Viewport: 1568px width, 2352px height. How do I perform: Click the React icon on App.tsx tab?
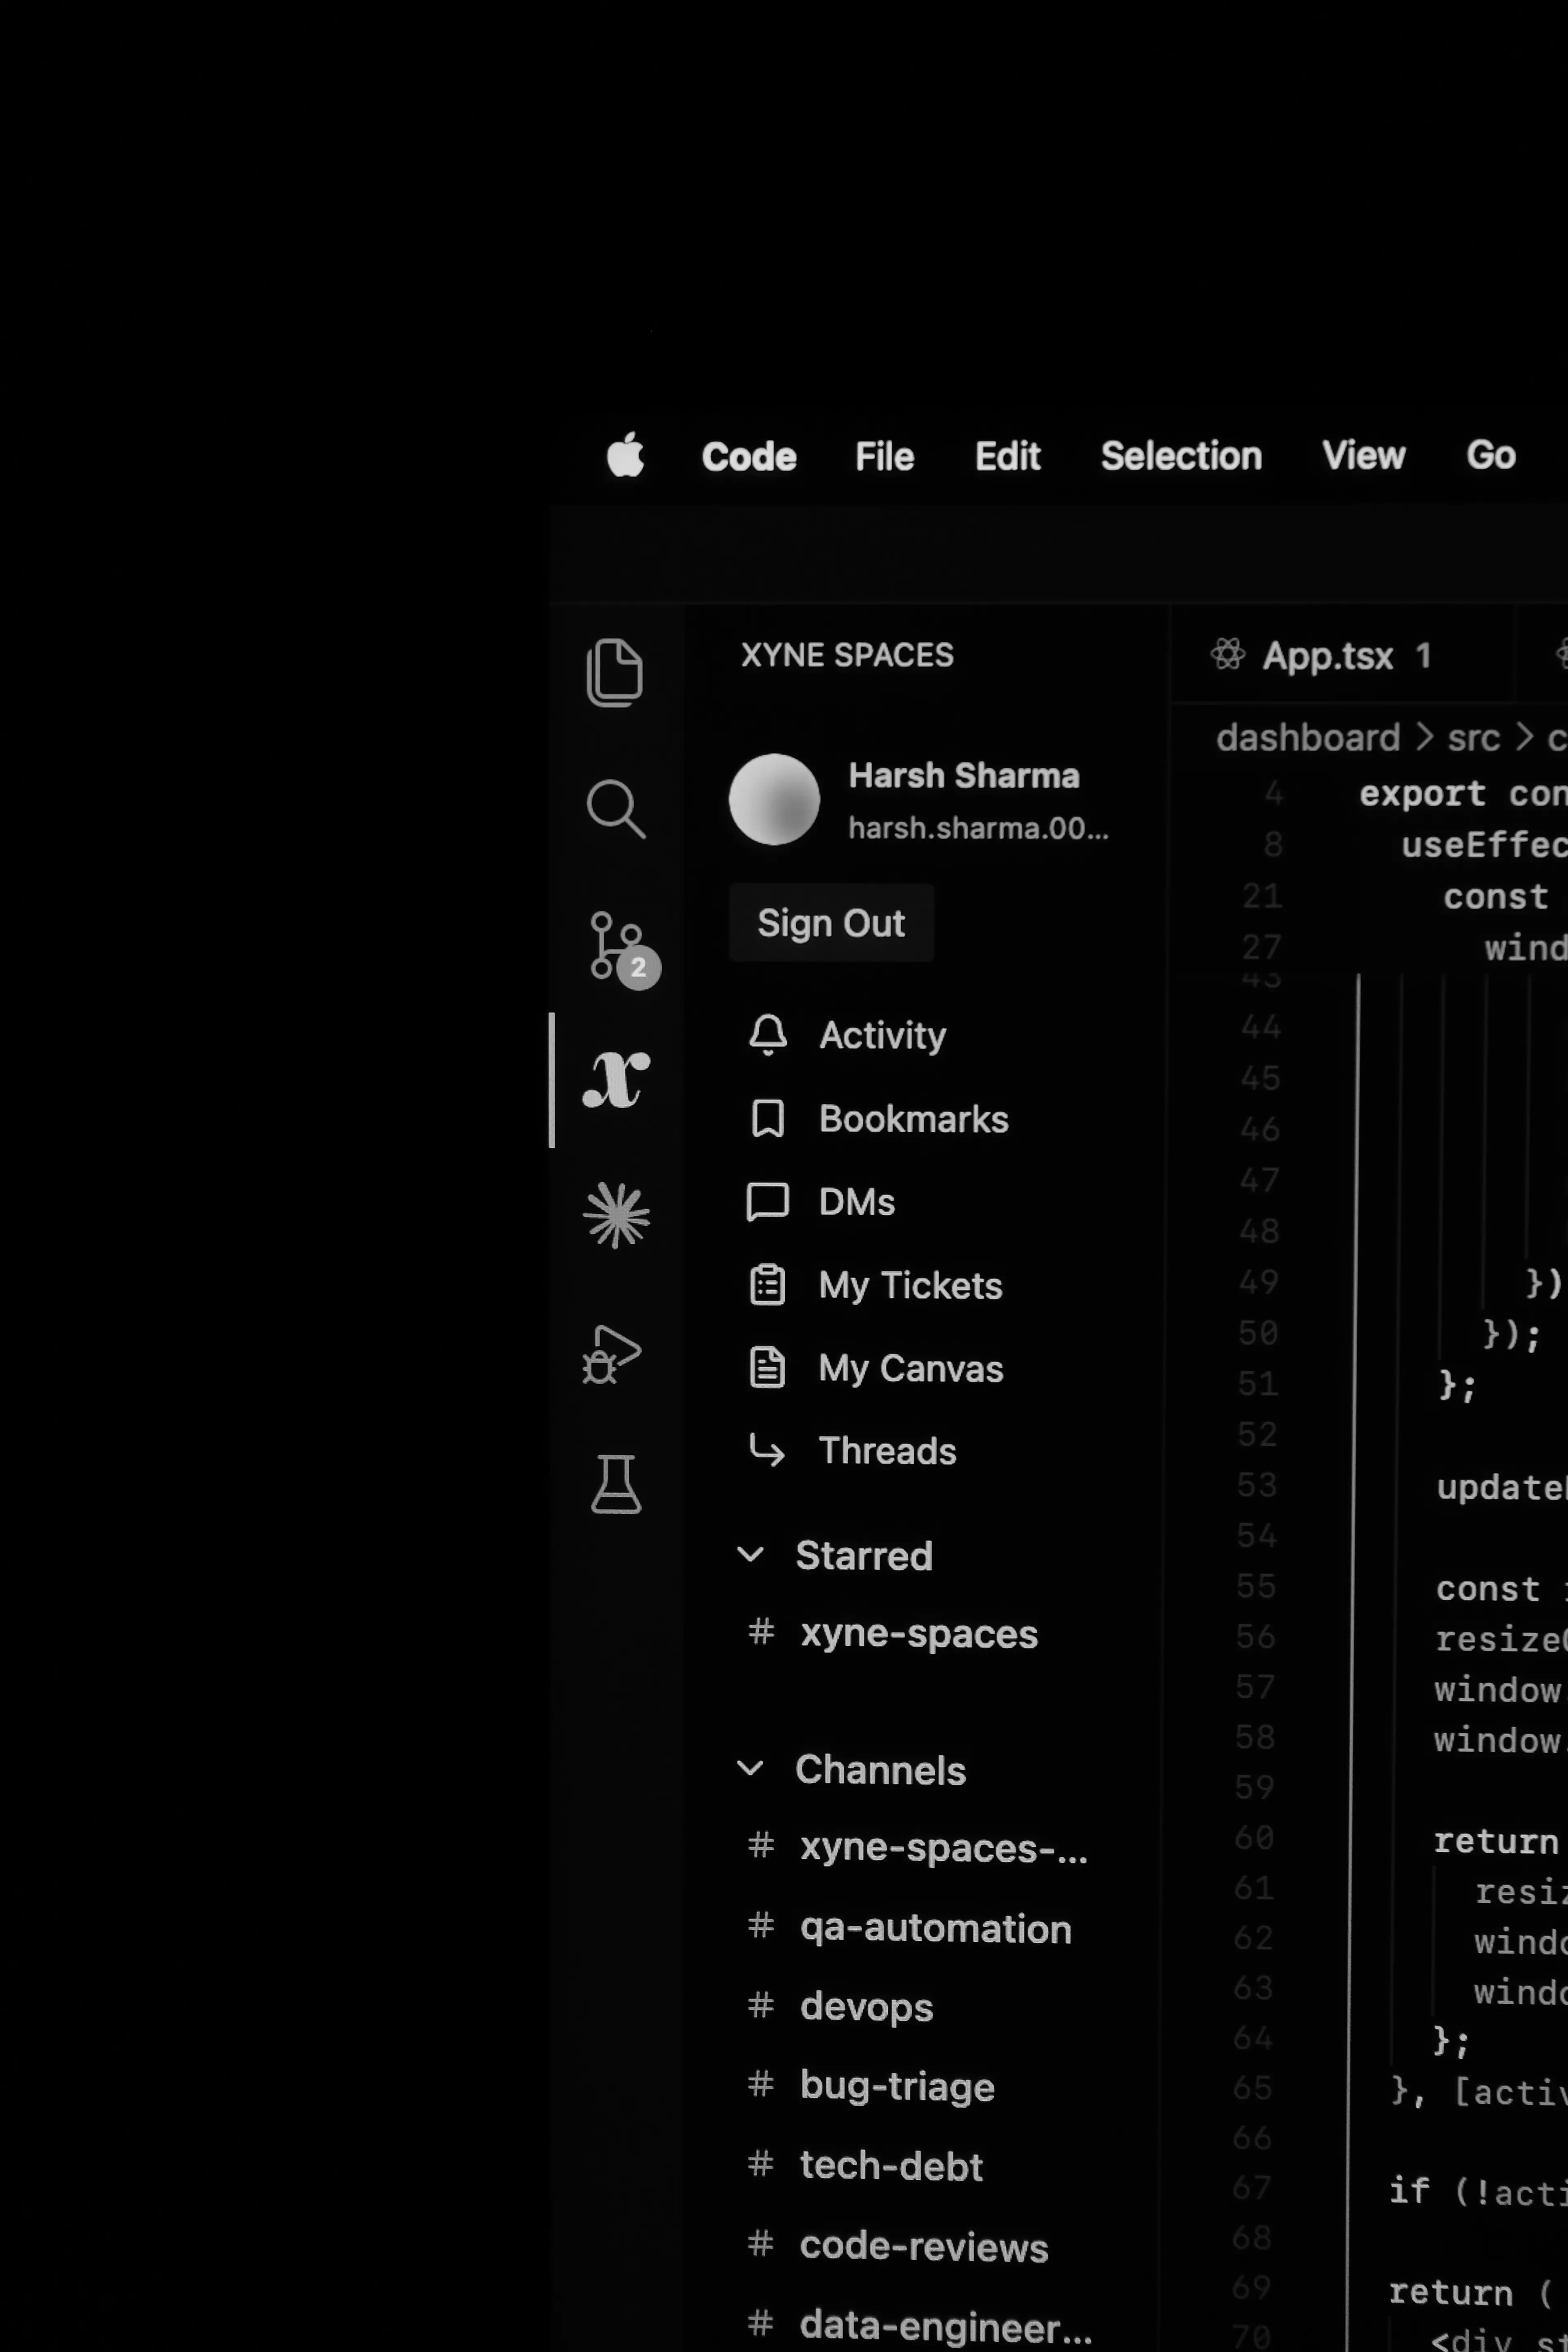click(1228, 655)
